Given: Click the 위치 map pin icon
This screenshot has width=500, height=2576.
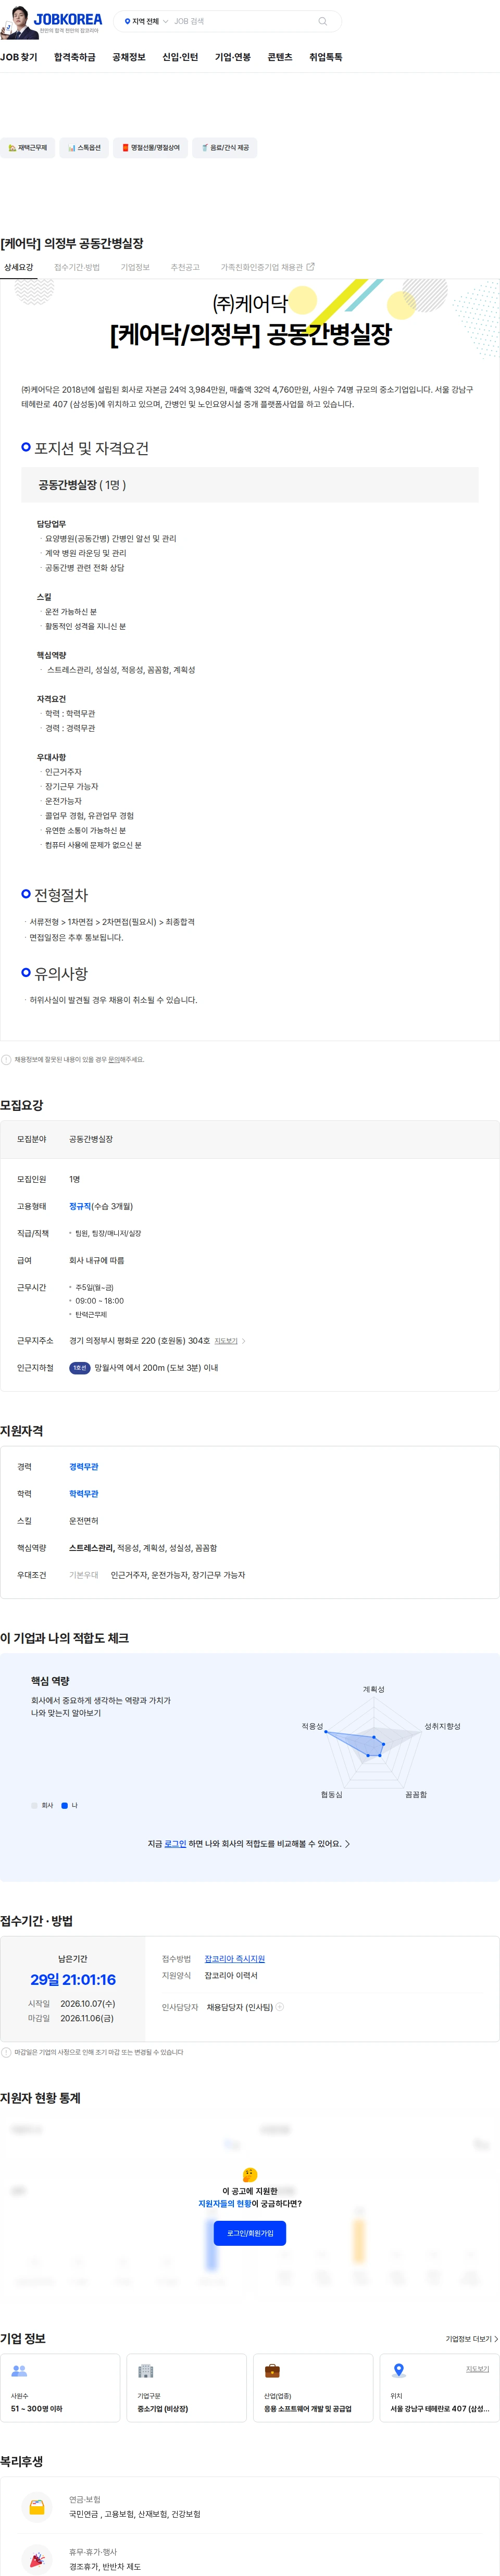Looking at the screenshot, I should coord(399,2370).
